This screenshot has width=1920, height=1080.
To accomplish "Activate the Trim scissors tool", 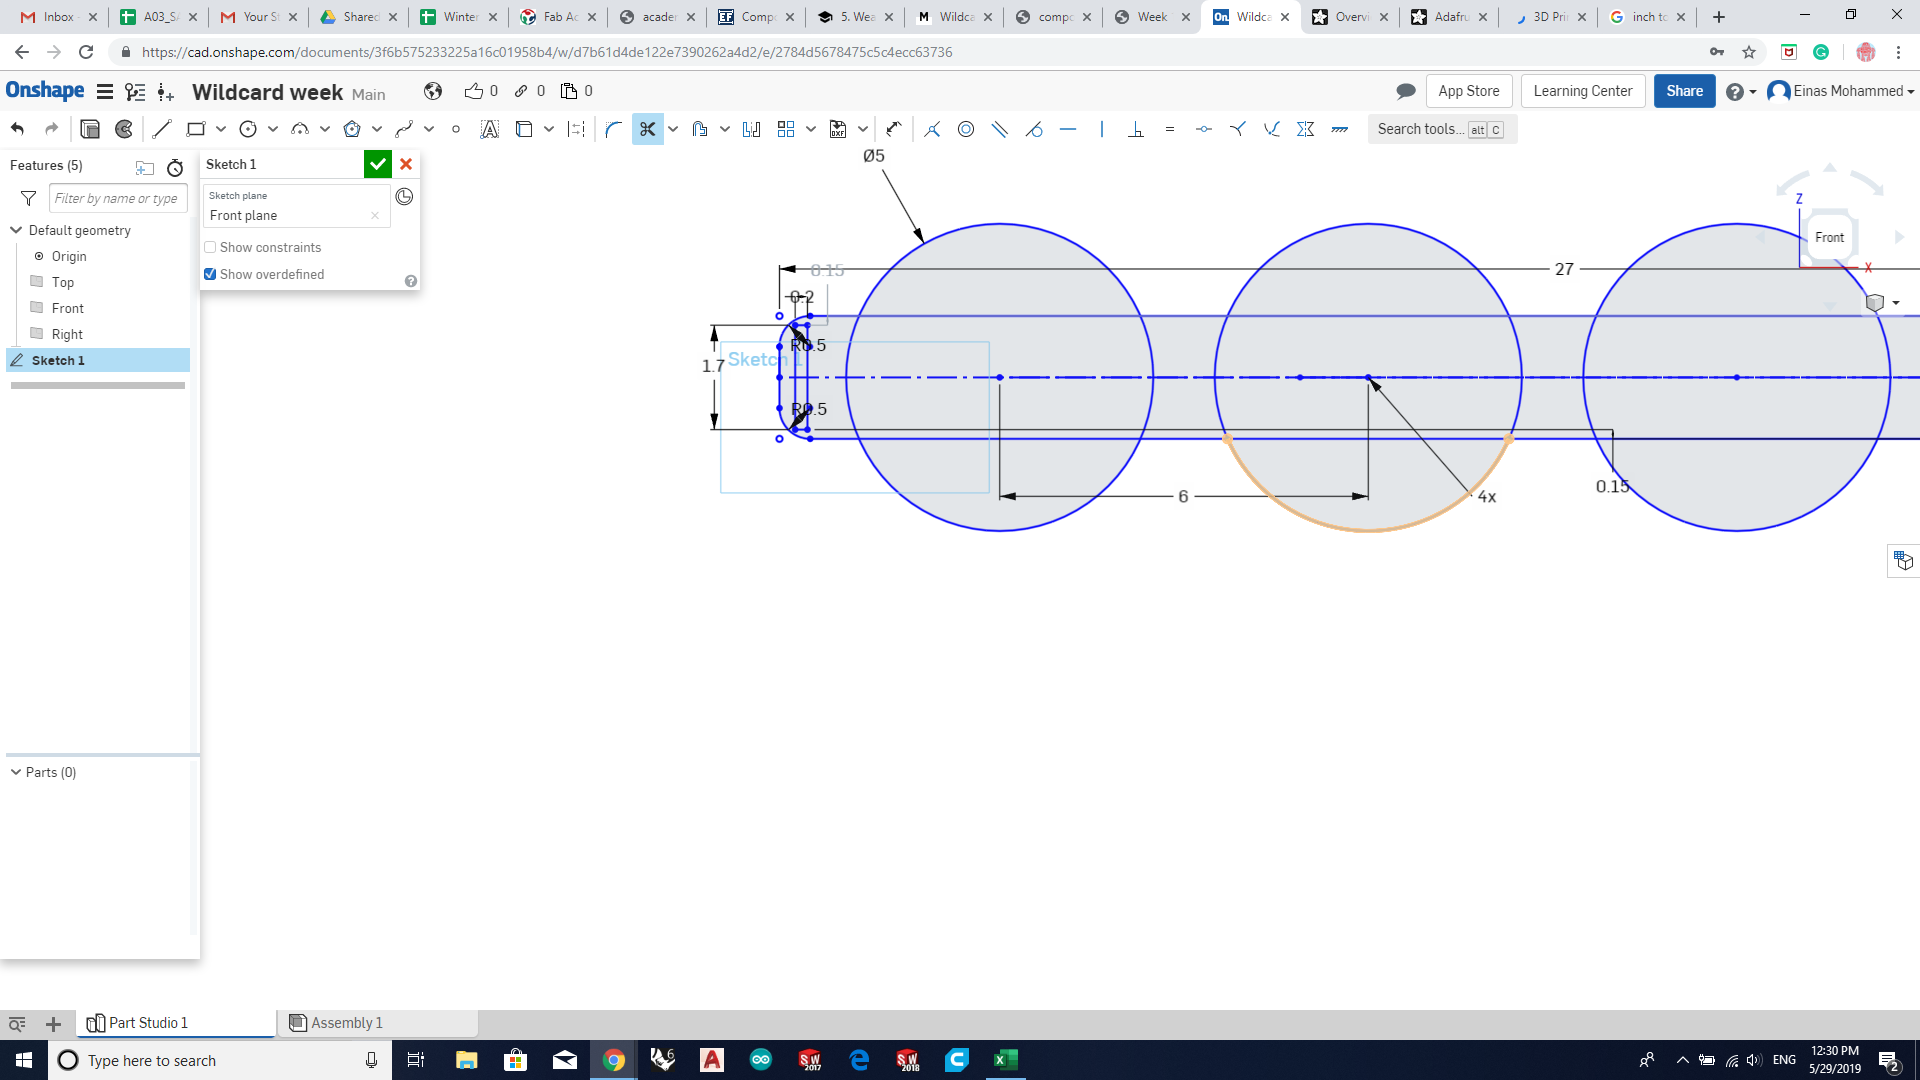I will click(x=647, y=129).
